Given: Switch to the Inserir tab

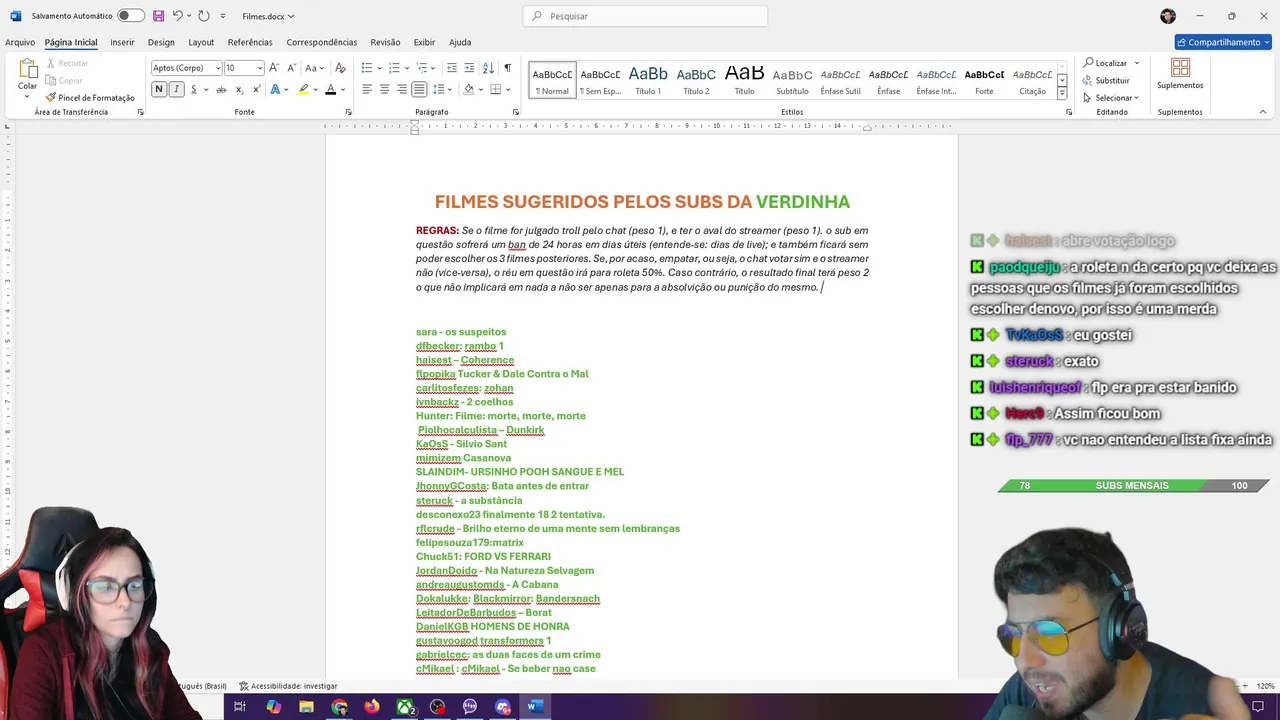Looking at the screenshot, I should point(122,42).
